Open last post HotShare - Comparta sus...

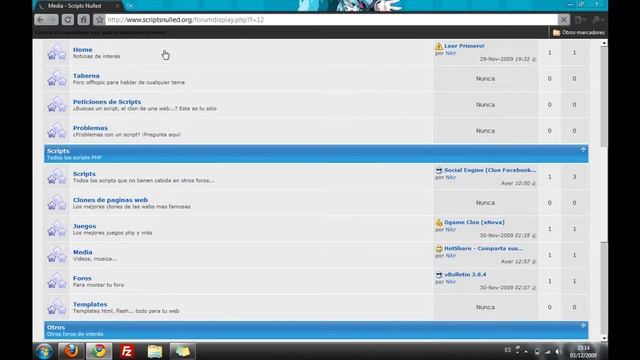tap(483, 248)
